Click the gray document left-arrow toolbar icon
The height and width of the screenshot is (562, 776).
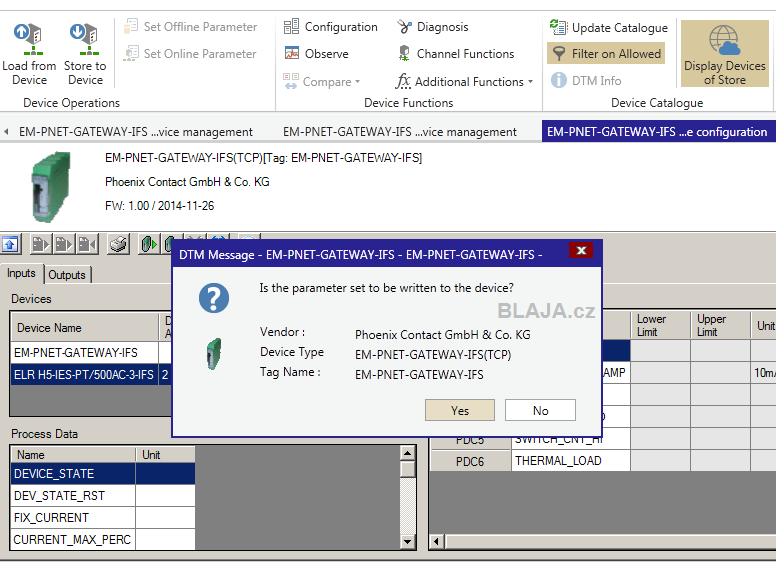87,244
